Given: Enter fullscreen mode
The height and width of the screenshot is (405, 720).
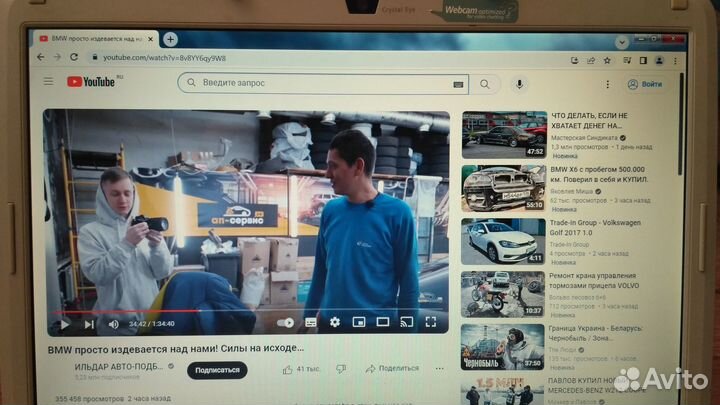Looking at the screenshot, I should [x=431, y=322].
